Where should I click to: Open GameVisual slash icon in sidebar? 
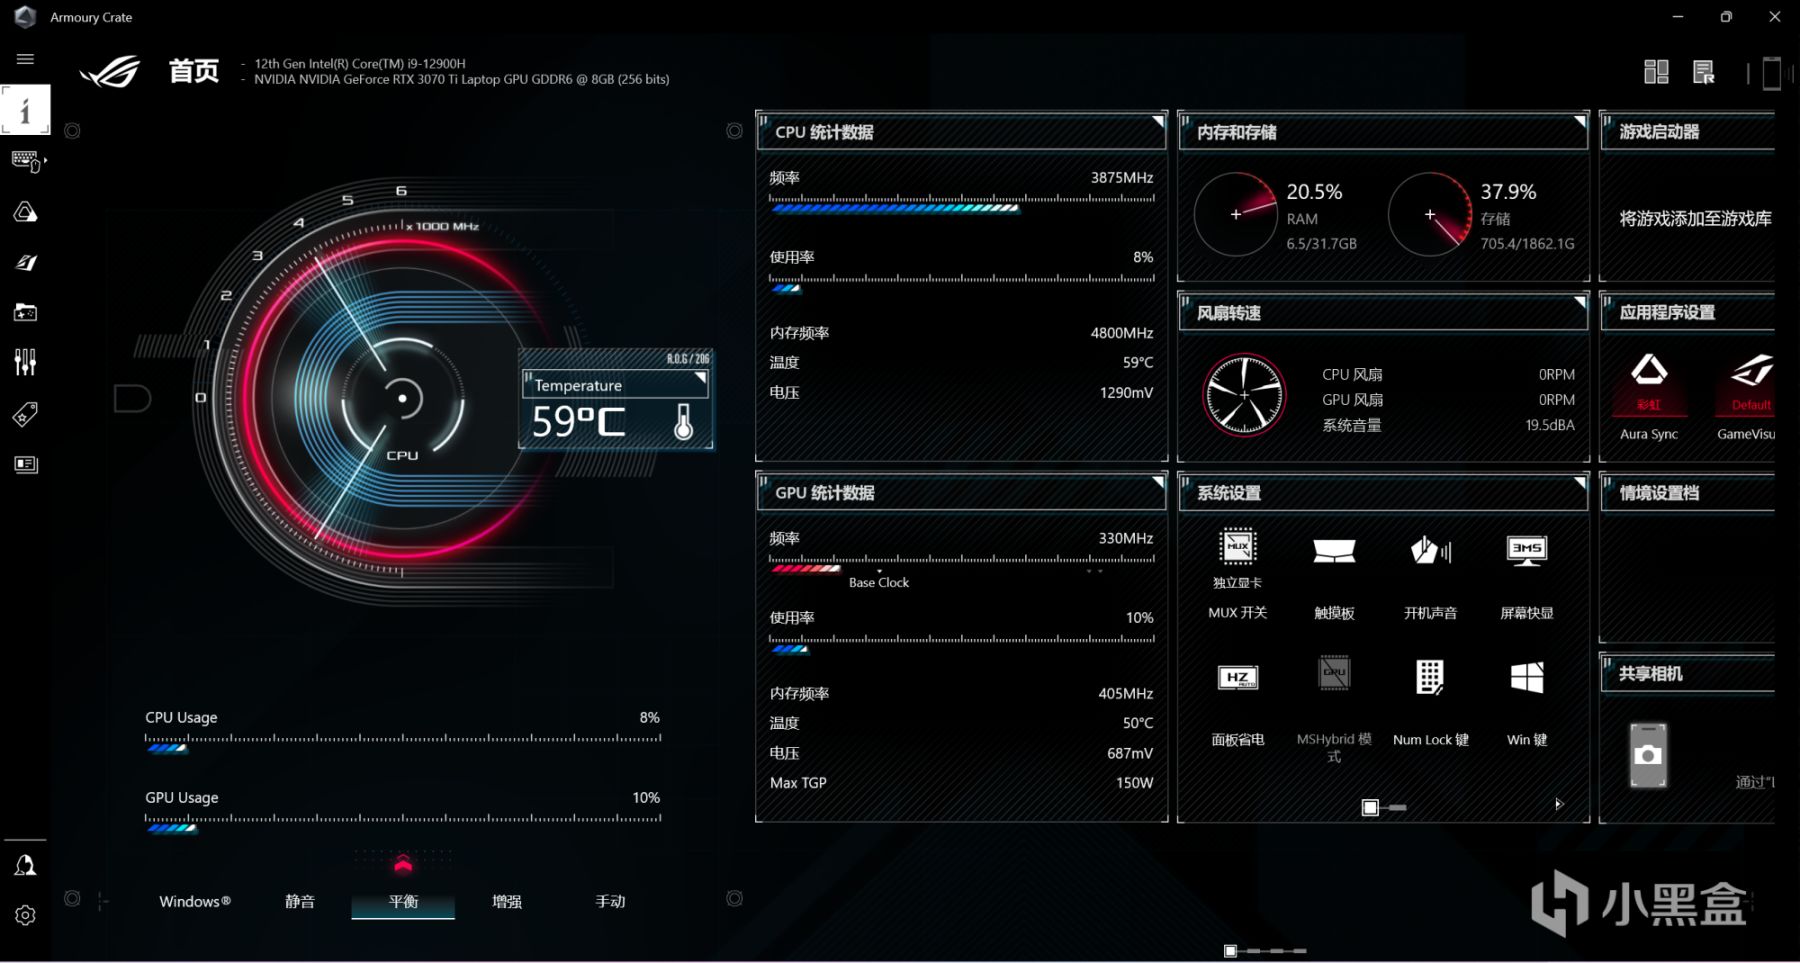(x=25, y=263)
